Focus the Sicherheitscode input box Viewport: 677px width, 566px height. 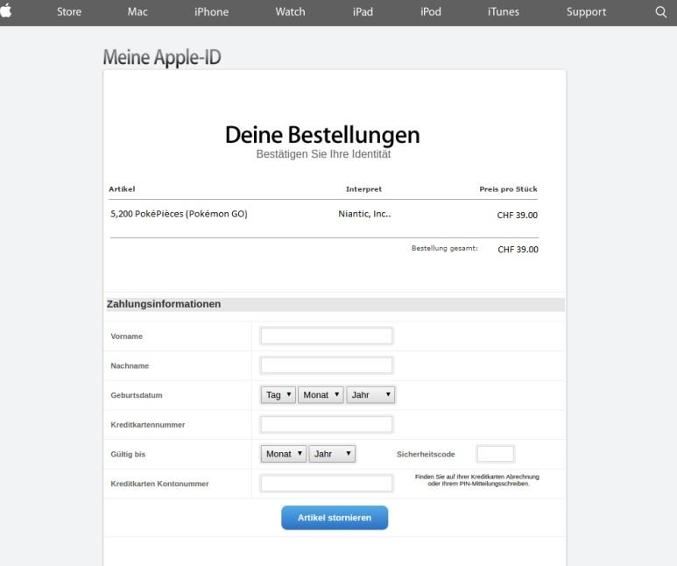coord(495,454)
